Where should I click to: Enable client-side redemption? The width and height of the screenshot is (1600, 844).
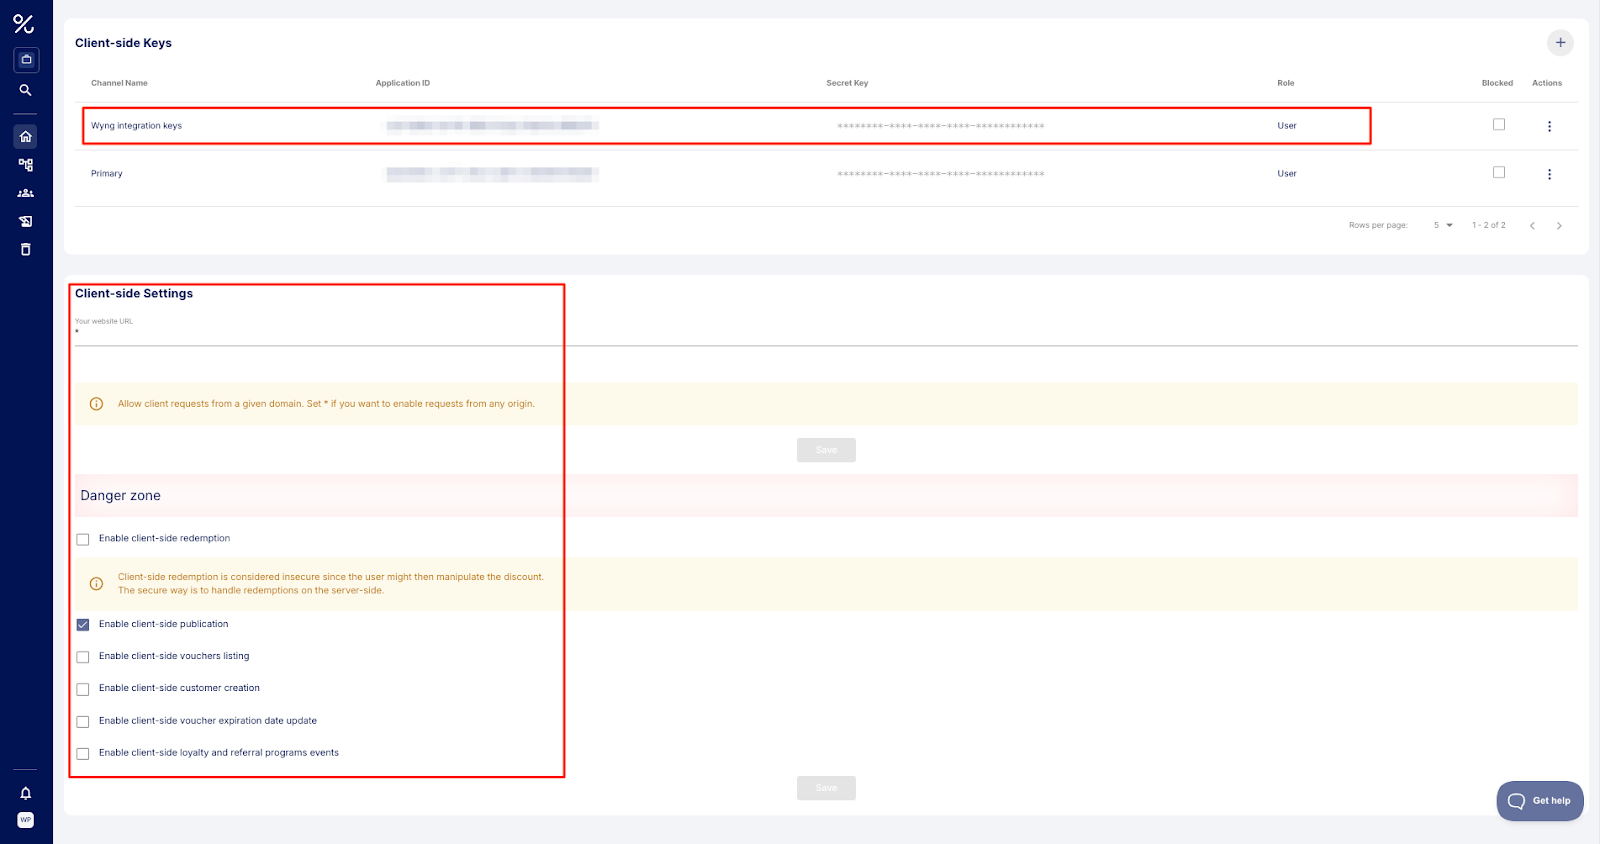[x=83, y=539]
